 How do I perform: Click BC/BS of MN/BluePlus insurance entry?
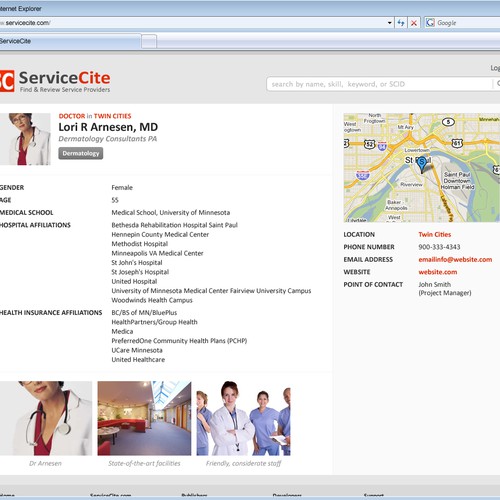click(144, 313)
